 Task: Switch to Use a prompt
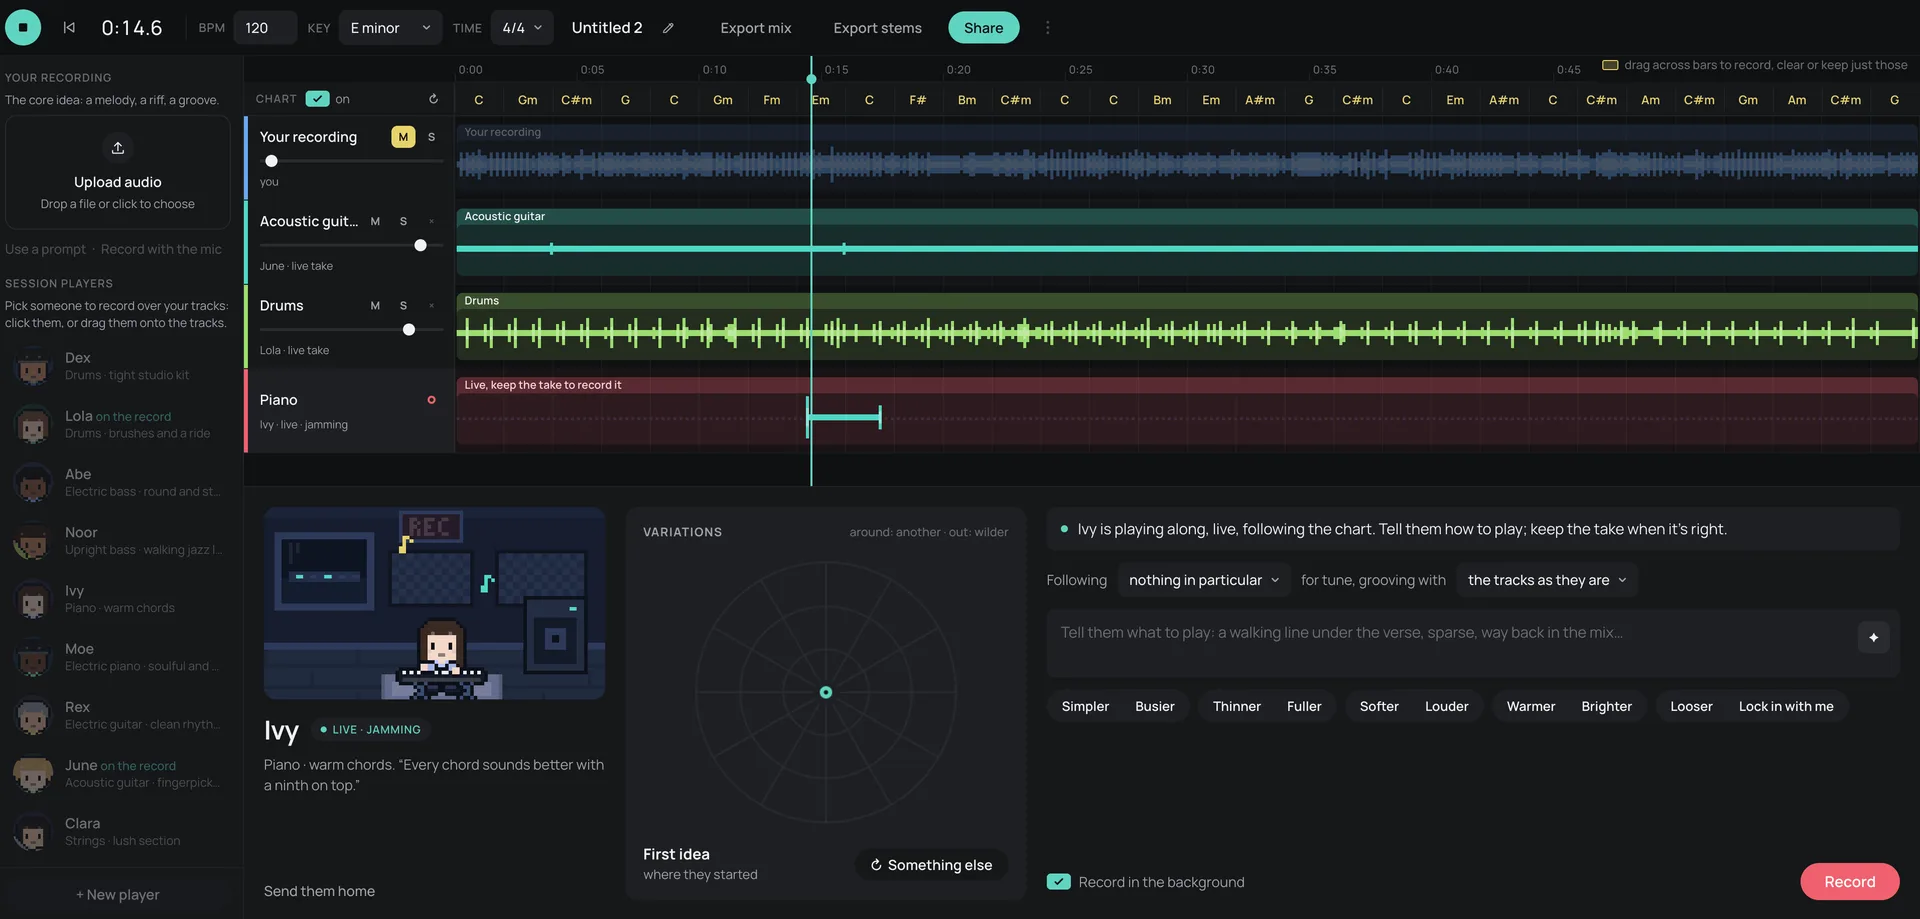46,249
